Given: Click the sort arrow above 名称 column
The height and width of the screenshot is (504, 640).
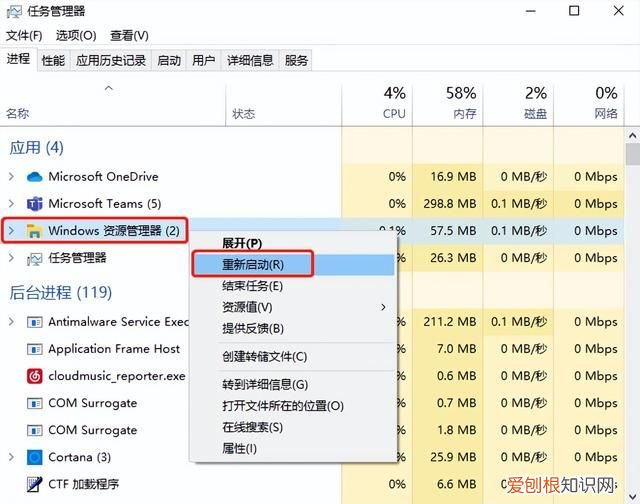Looking at the screenshot, I should (109, 88).
